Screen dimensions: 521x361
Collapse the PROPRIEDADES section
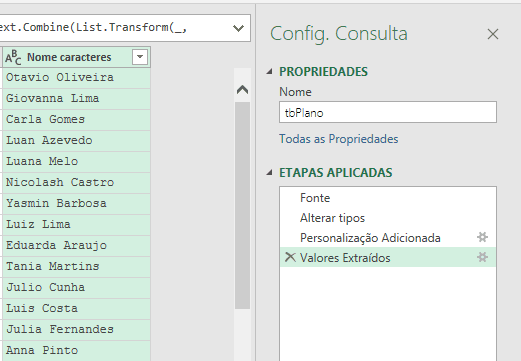(x=270, y=72)
